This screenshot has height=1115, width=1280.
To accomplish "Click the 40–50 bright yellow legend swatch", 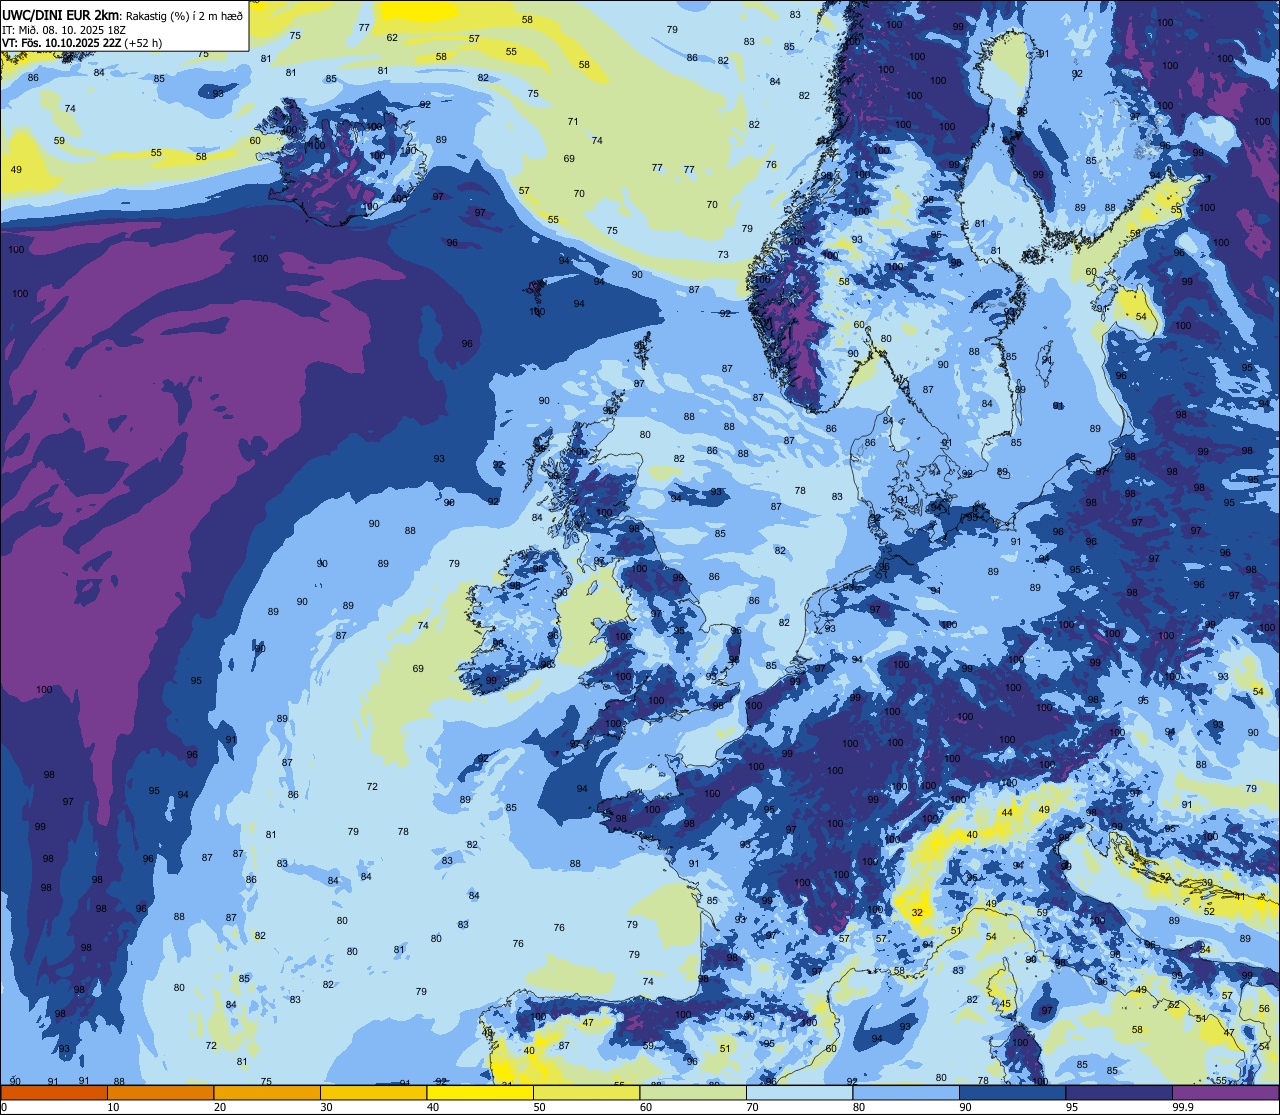I will 480,1092.
